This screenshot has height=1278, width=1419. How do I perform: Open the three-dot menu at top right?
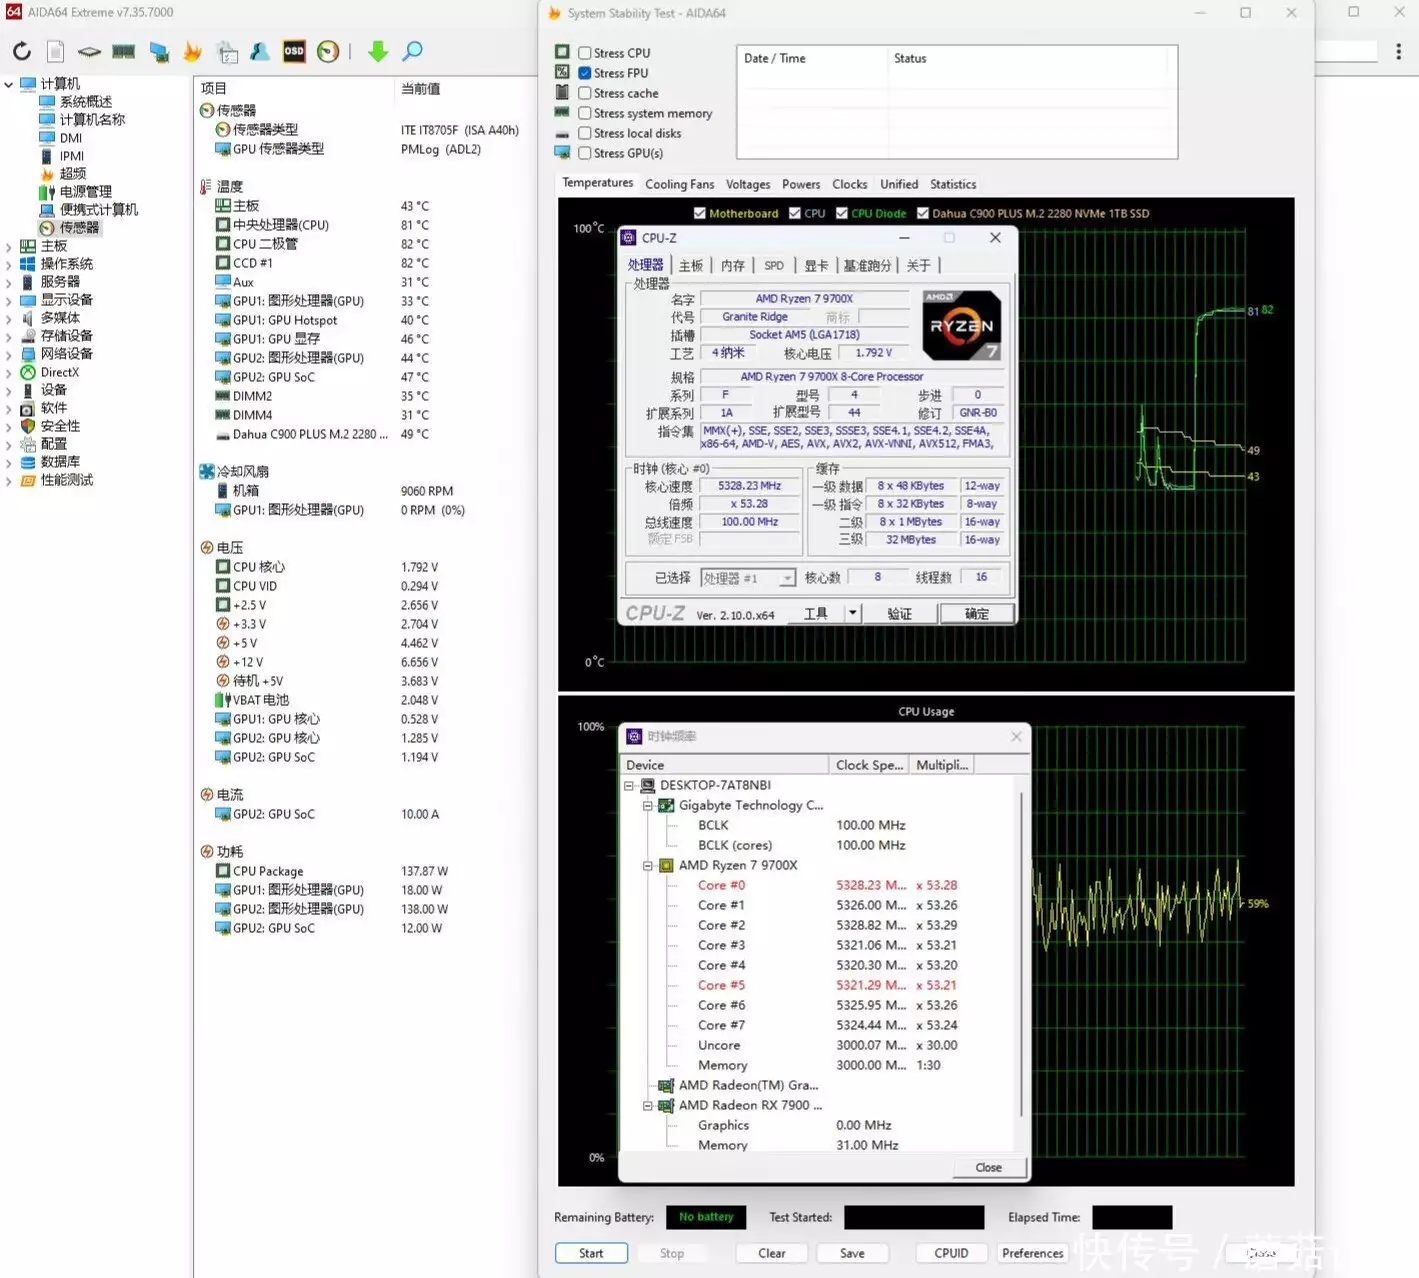[1398, 50]
